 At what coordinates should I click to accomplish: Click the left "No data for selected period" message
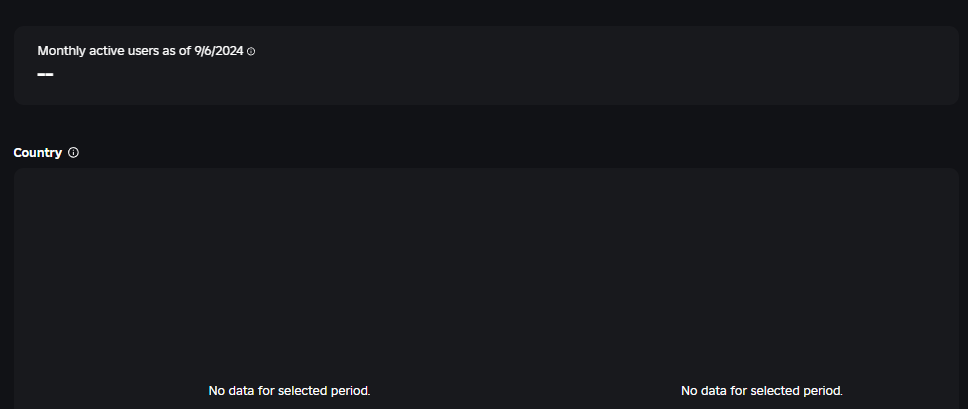pyautogui.click(x=289, y=390)
